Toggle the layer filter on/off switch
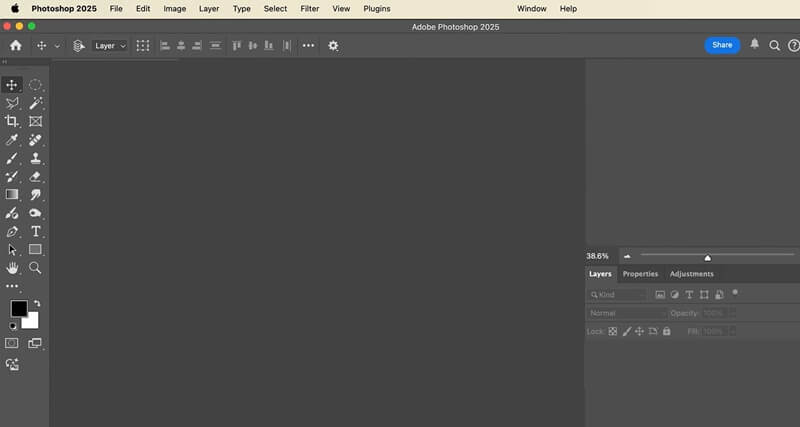800x427 pixels. 735,293
